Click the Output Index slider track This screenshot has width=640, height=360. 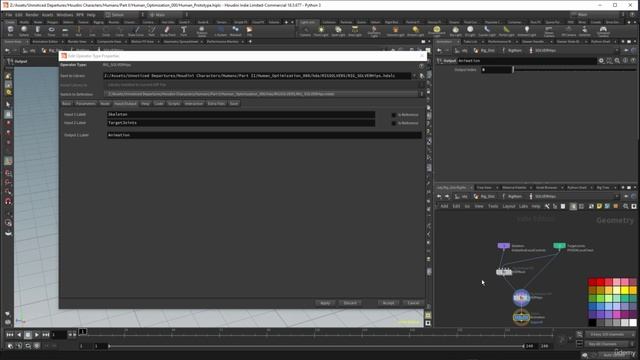(x=575, y=70)
